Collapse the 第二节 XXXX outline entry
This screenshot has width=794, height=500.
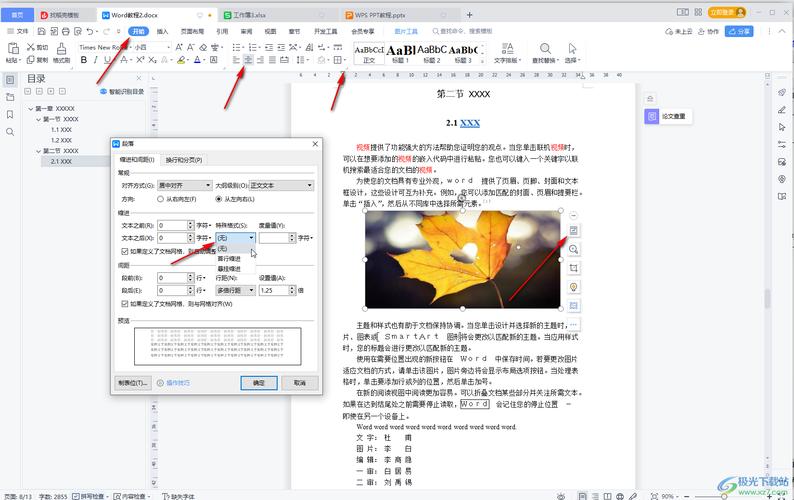coord(38,151)
